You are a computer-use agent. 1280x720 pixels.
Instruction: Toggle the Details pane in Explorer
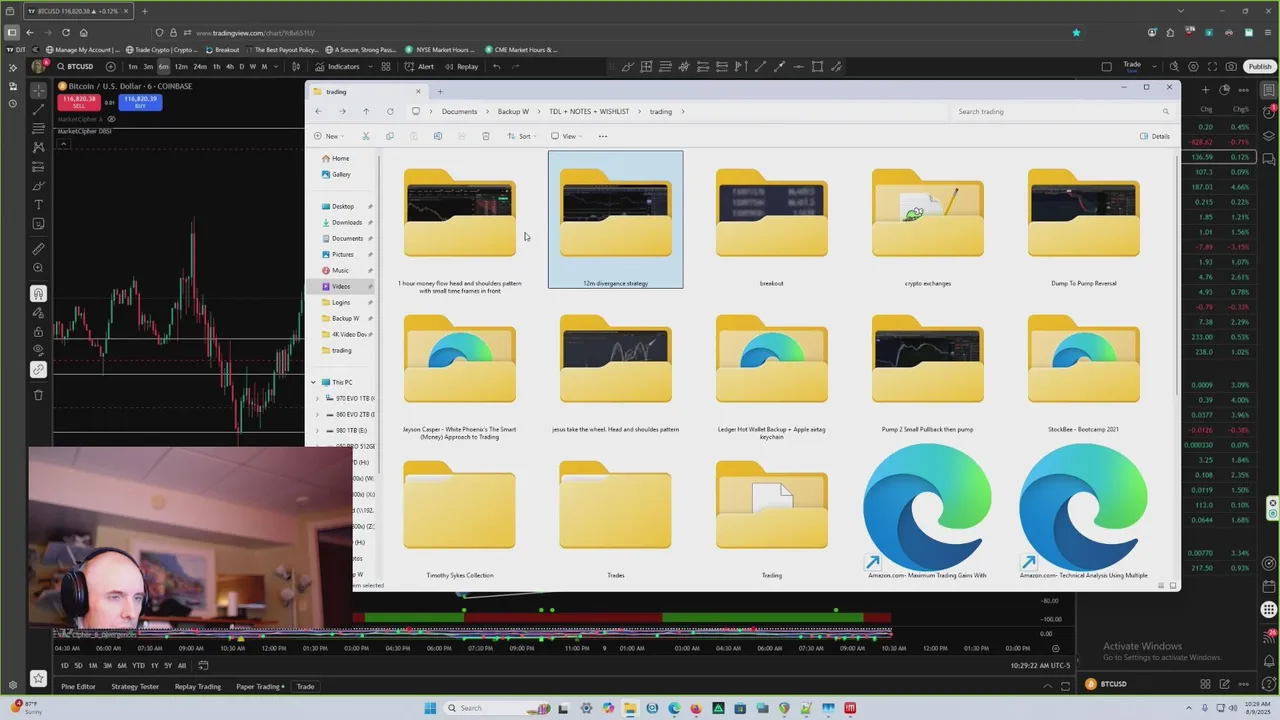[x=1155, y=136]
